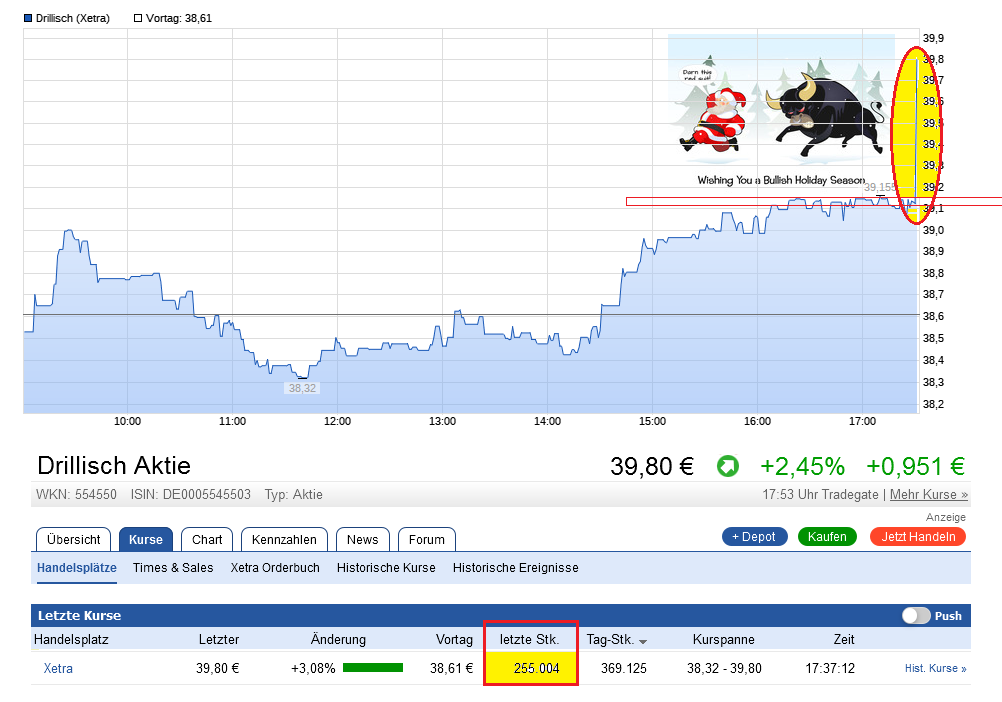Open Xetra Orderbuch sub-tab

pos(275,568)
